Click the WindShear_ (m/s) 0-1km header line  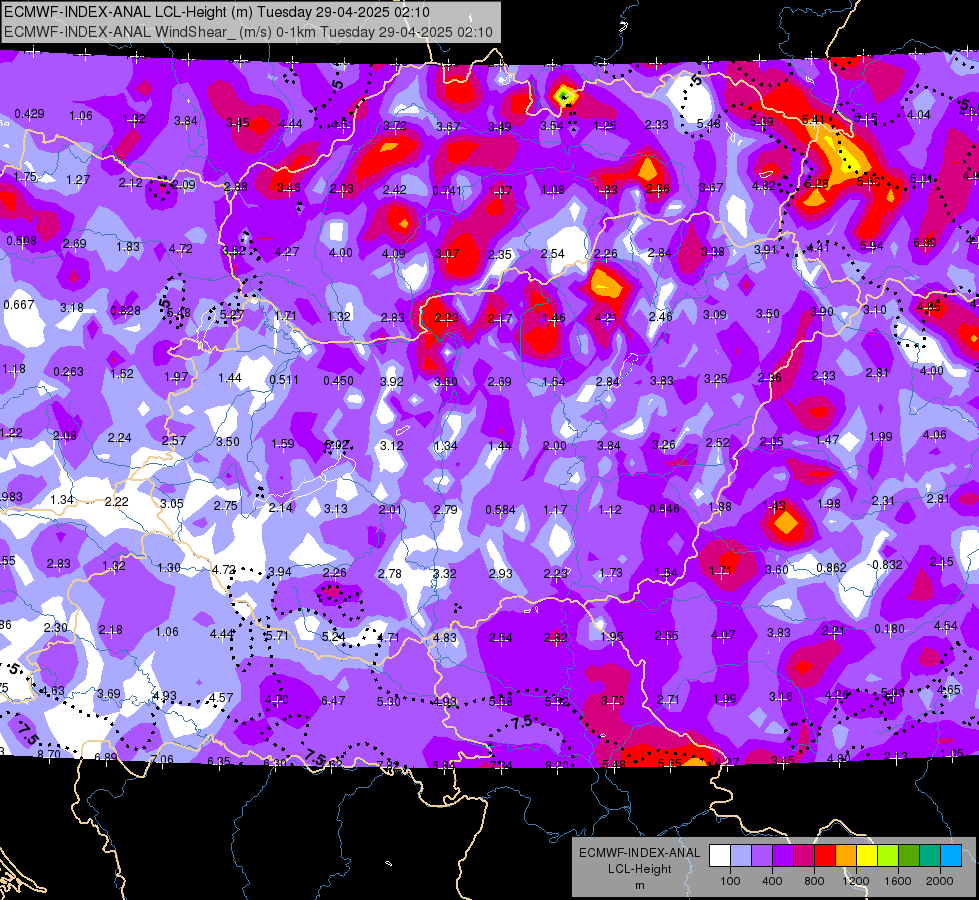click(248, 32)
